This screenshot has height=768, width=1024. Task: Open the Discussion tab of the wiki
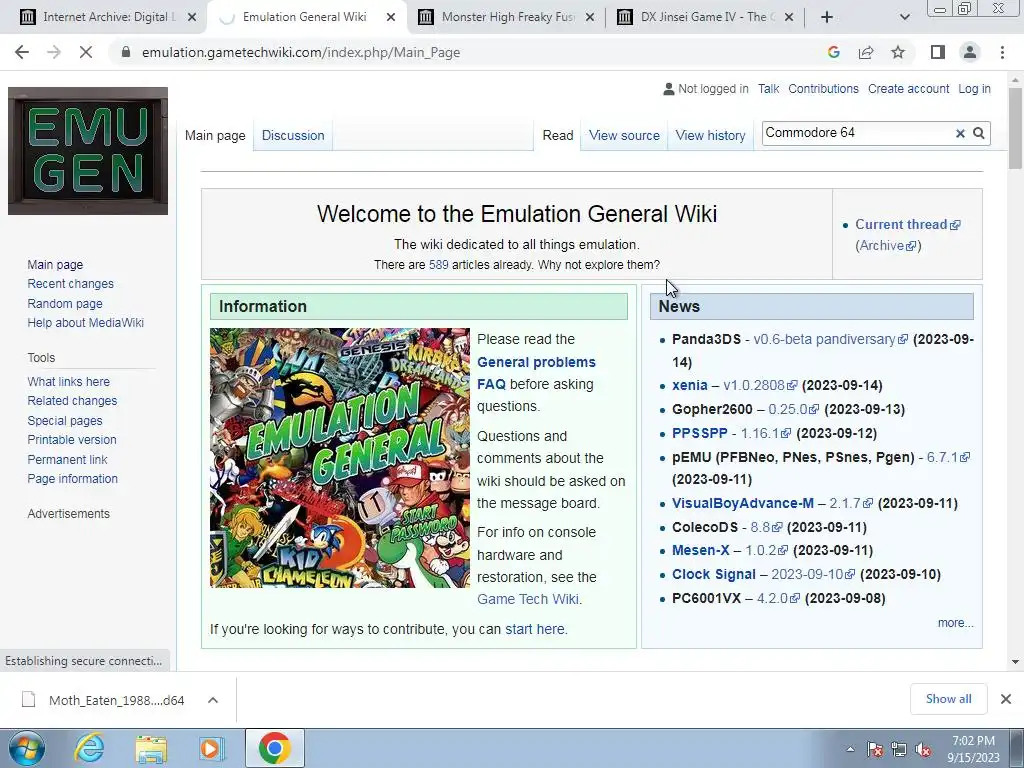point(293,135)
